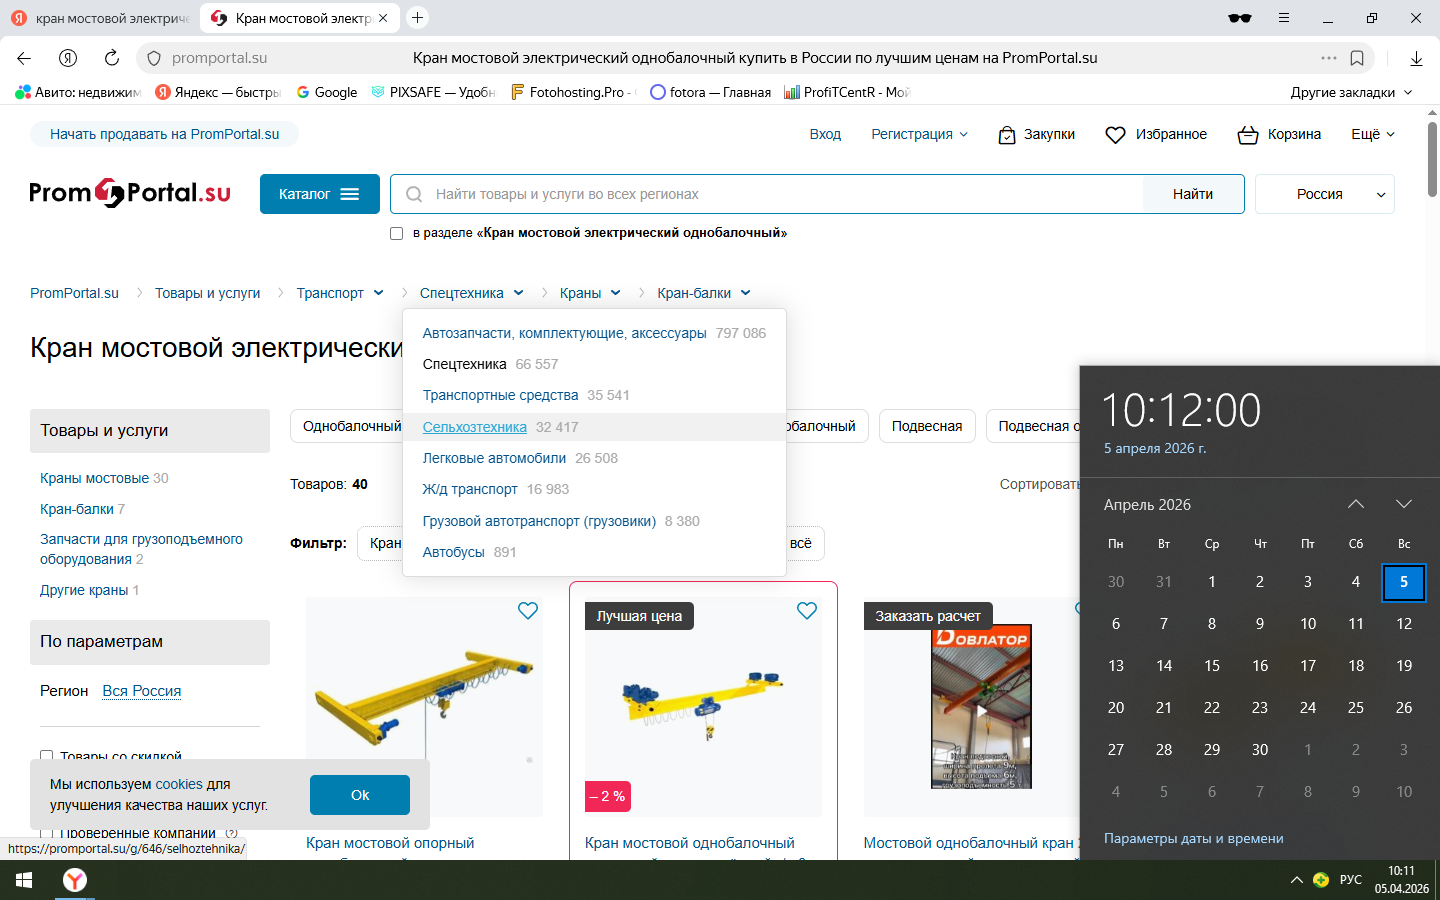Click the page vertical scrollbar
Image resolution: width=1440 pixels, height=900 pixels.
point(1432,160)
